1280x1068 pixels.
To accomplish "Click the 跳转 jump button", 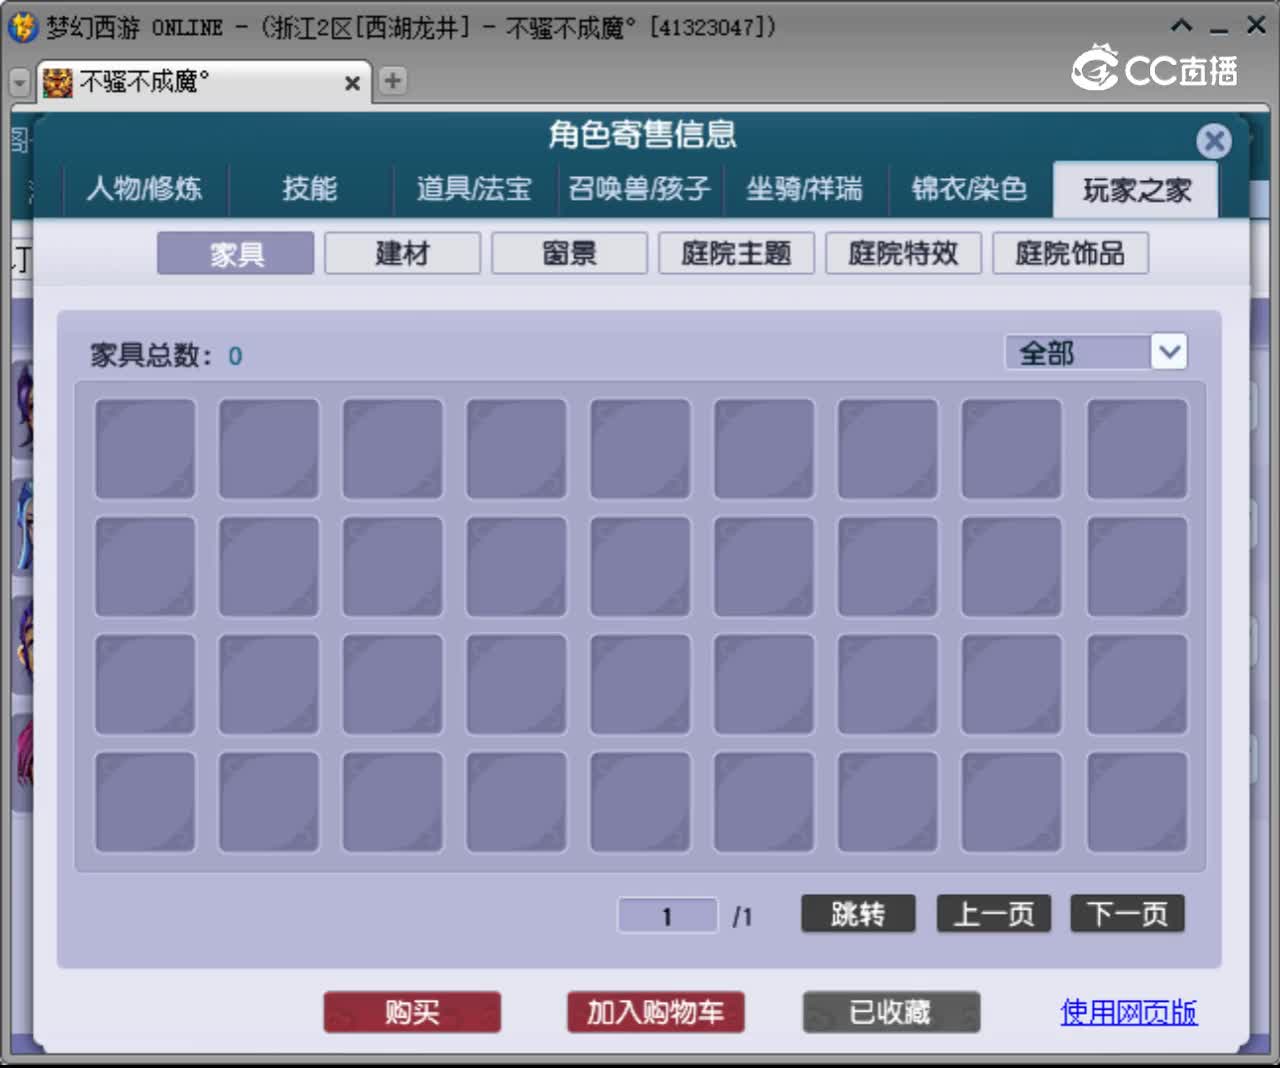I will [x=858, y=913].
